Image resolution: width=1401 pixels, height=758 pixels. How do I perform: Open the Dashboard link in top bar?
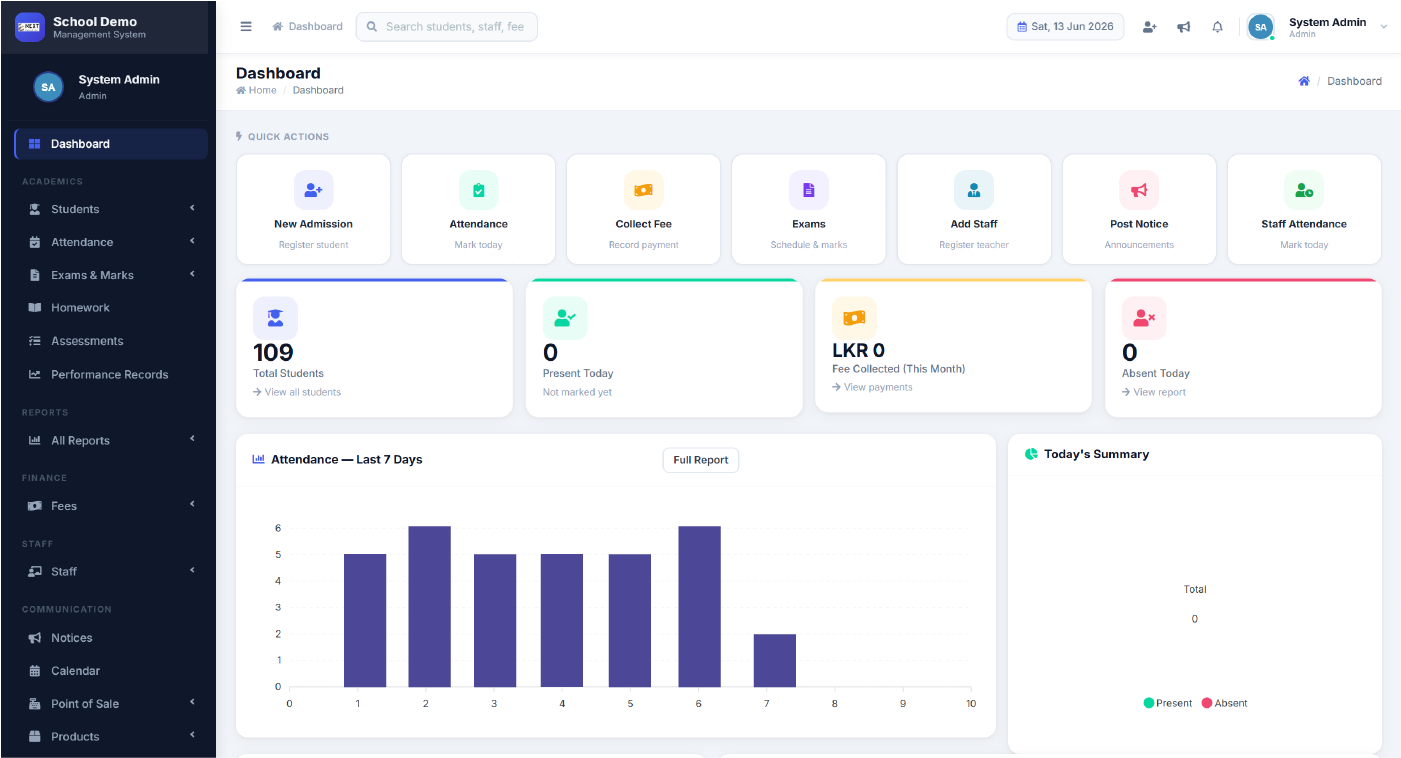[x=307, y=27]
